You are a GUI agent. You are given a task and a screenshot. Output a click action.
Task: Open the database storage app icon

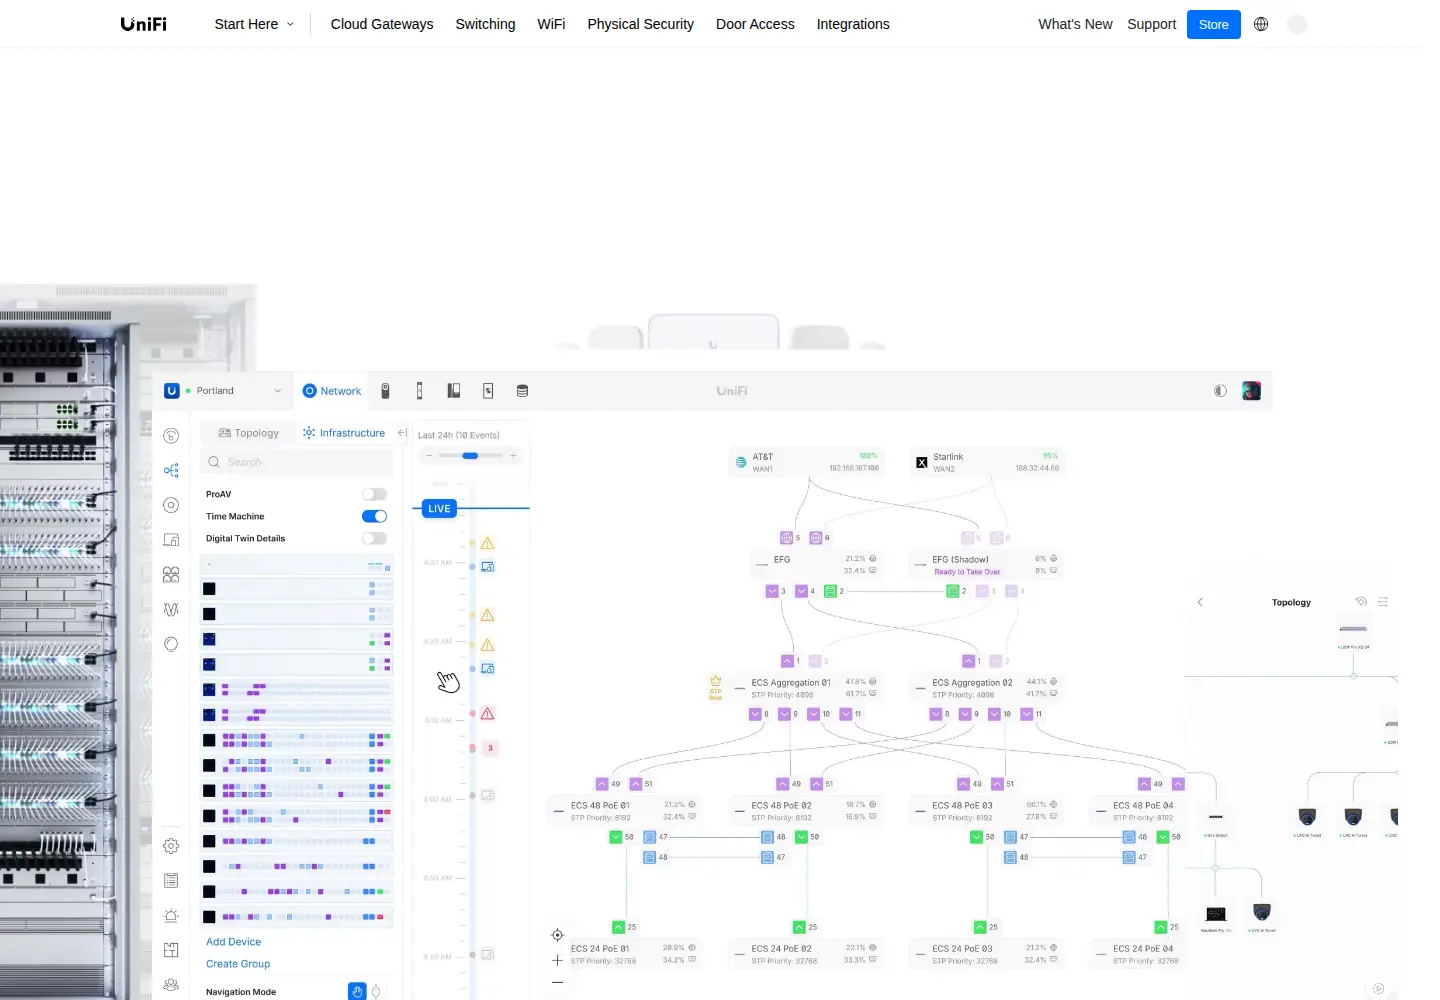coord(522,391)
